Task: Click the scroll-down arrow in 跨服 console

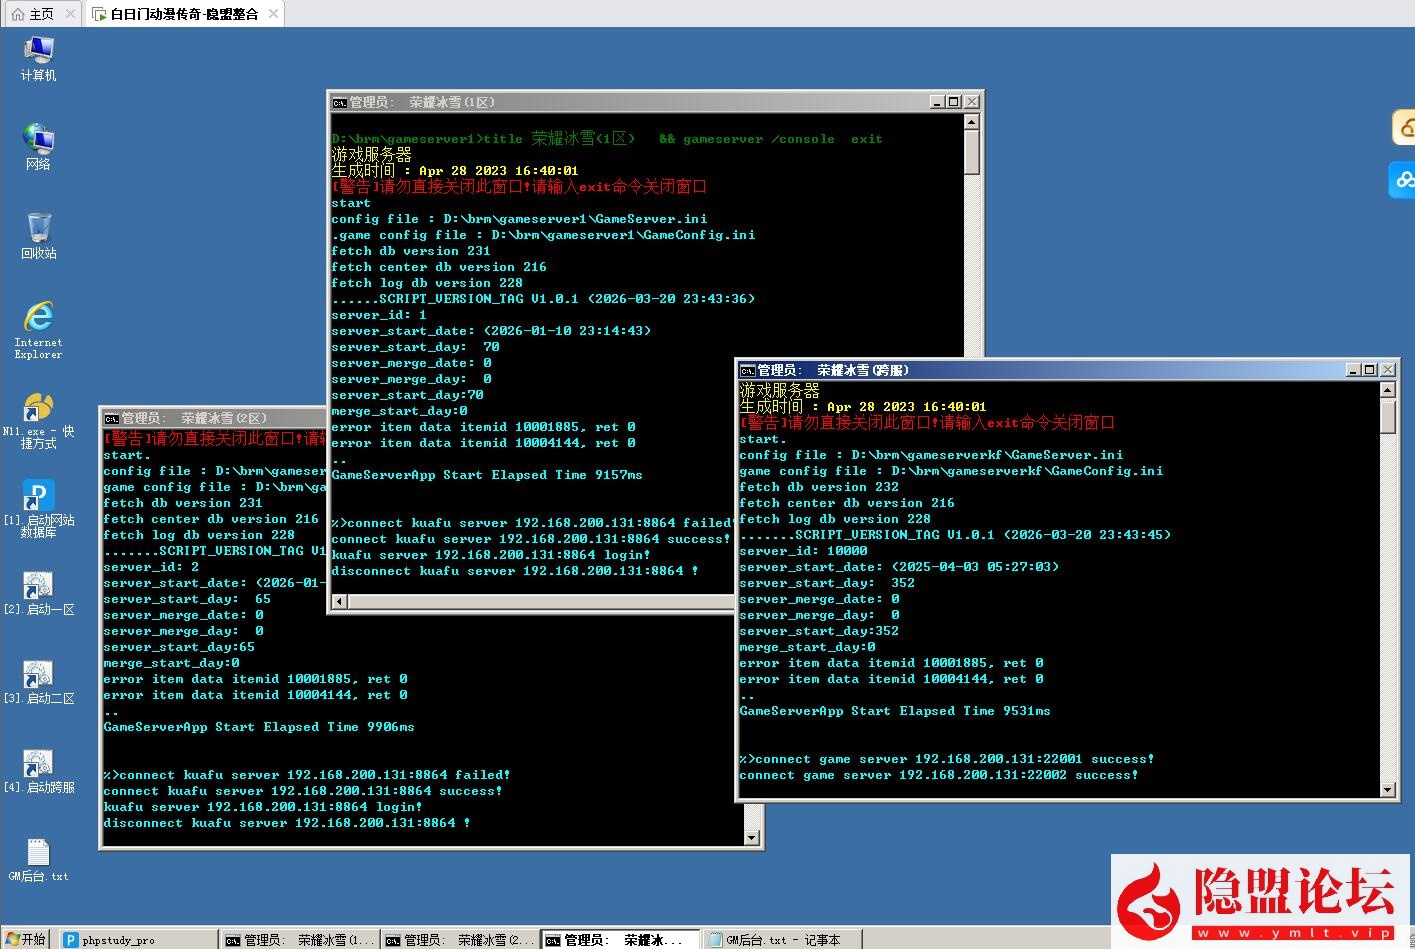Action: [1387, 790]
